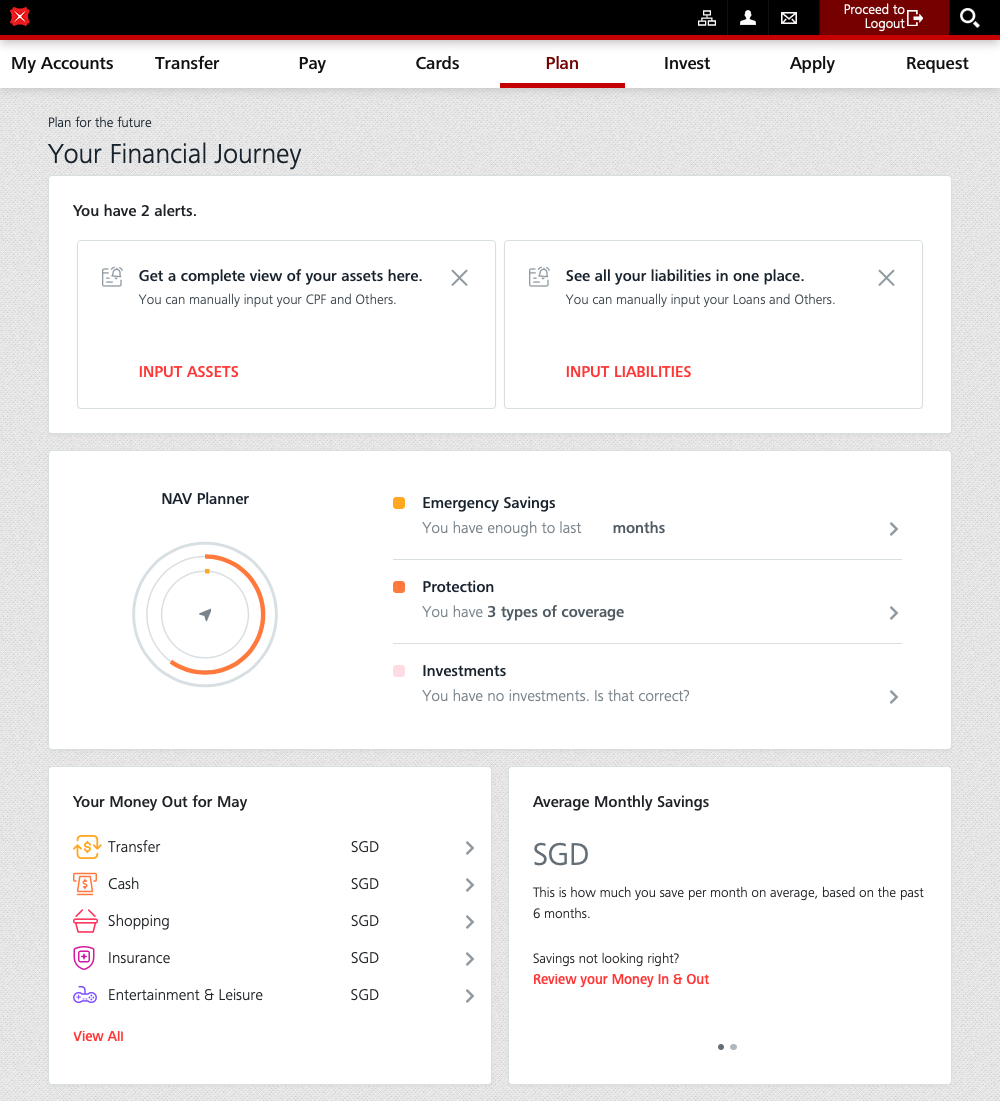The image size is (1000, 1101).
Task: Dismiss the liabilities alert card
Action: (x=886, y=278)
